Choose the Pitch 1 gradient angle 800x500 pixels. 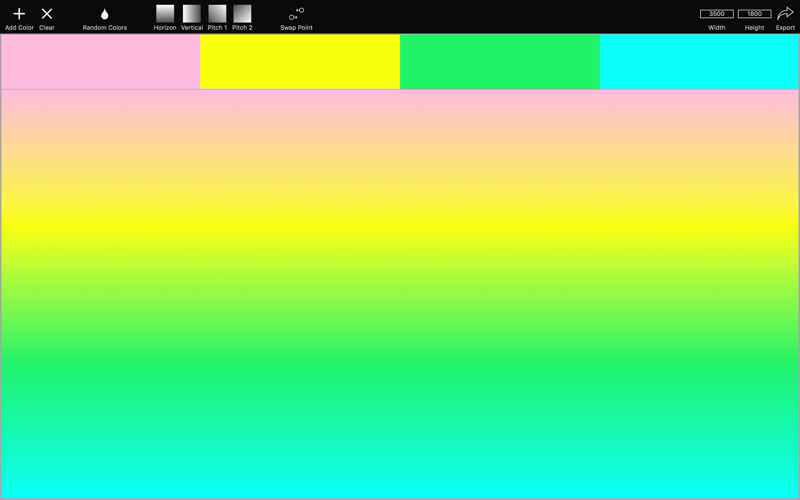217,14
